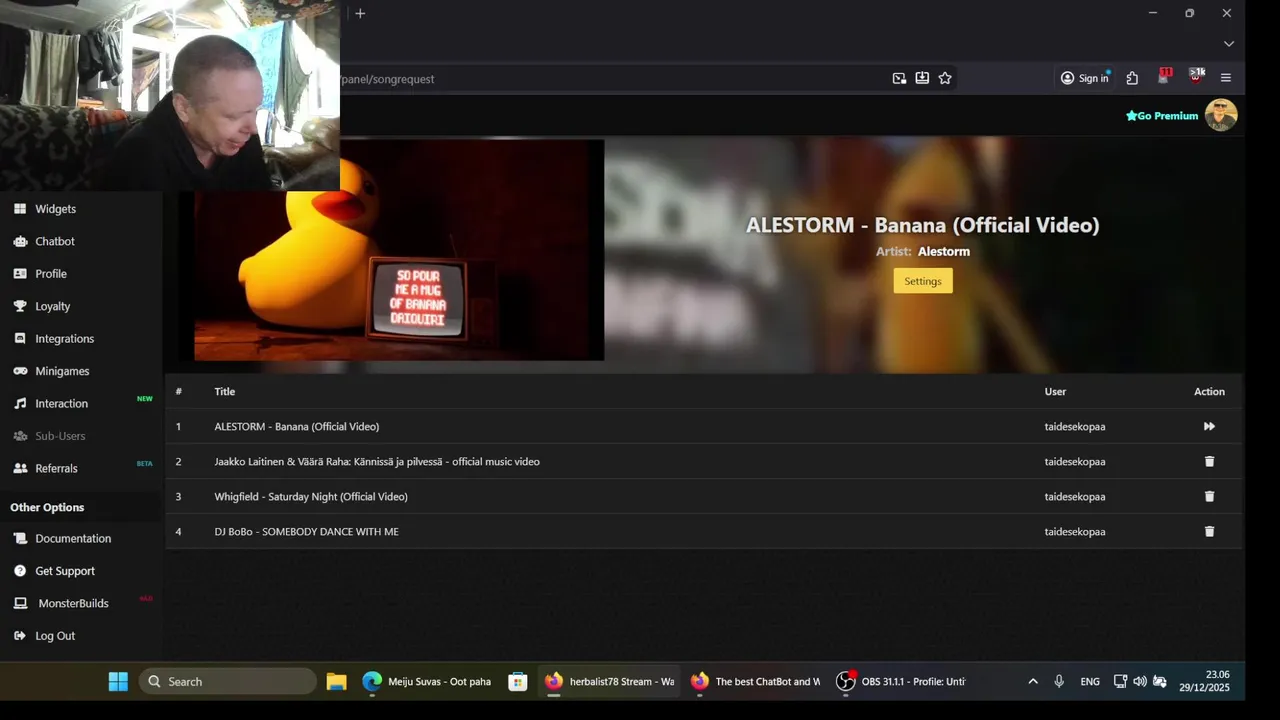Image resolution: width=1280 pixels, height=720 pixels.
Task: Click Jaakko Laitinen & Väärä Raha title
Action: pyautogui.click(x=377, y=461)
